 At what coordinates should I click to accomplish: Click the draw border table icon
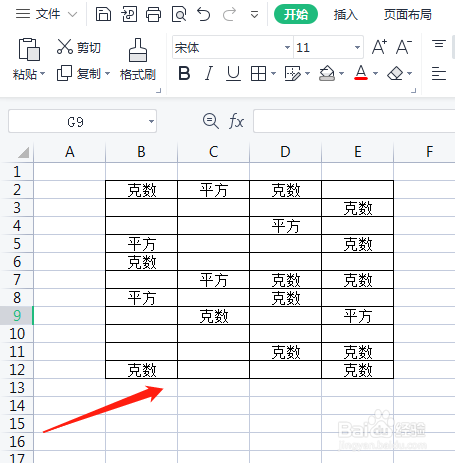(x=293, y=73)
